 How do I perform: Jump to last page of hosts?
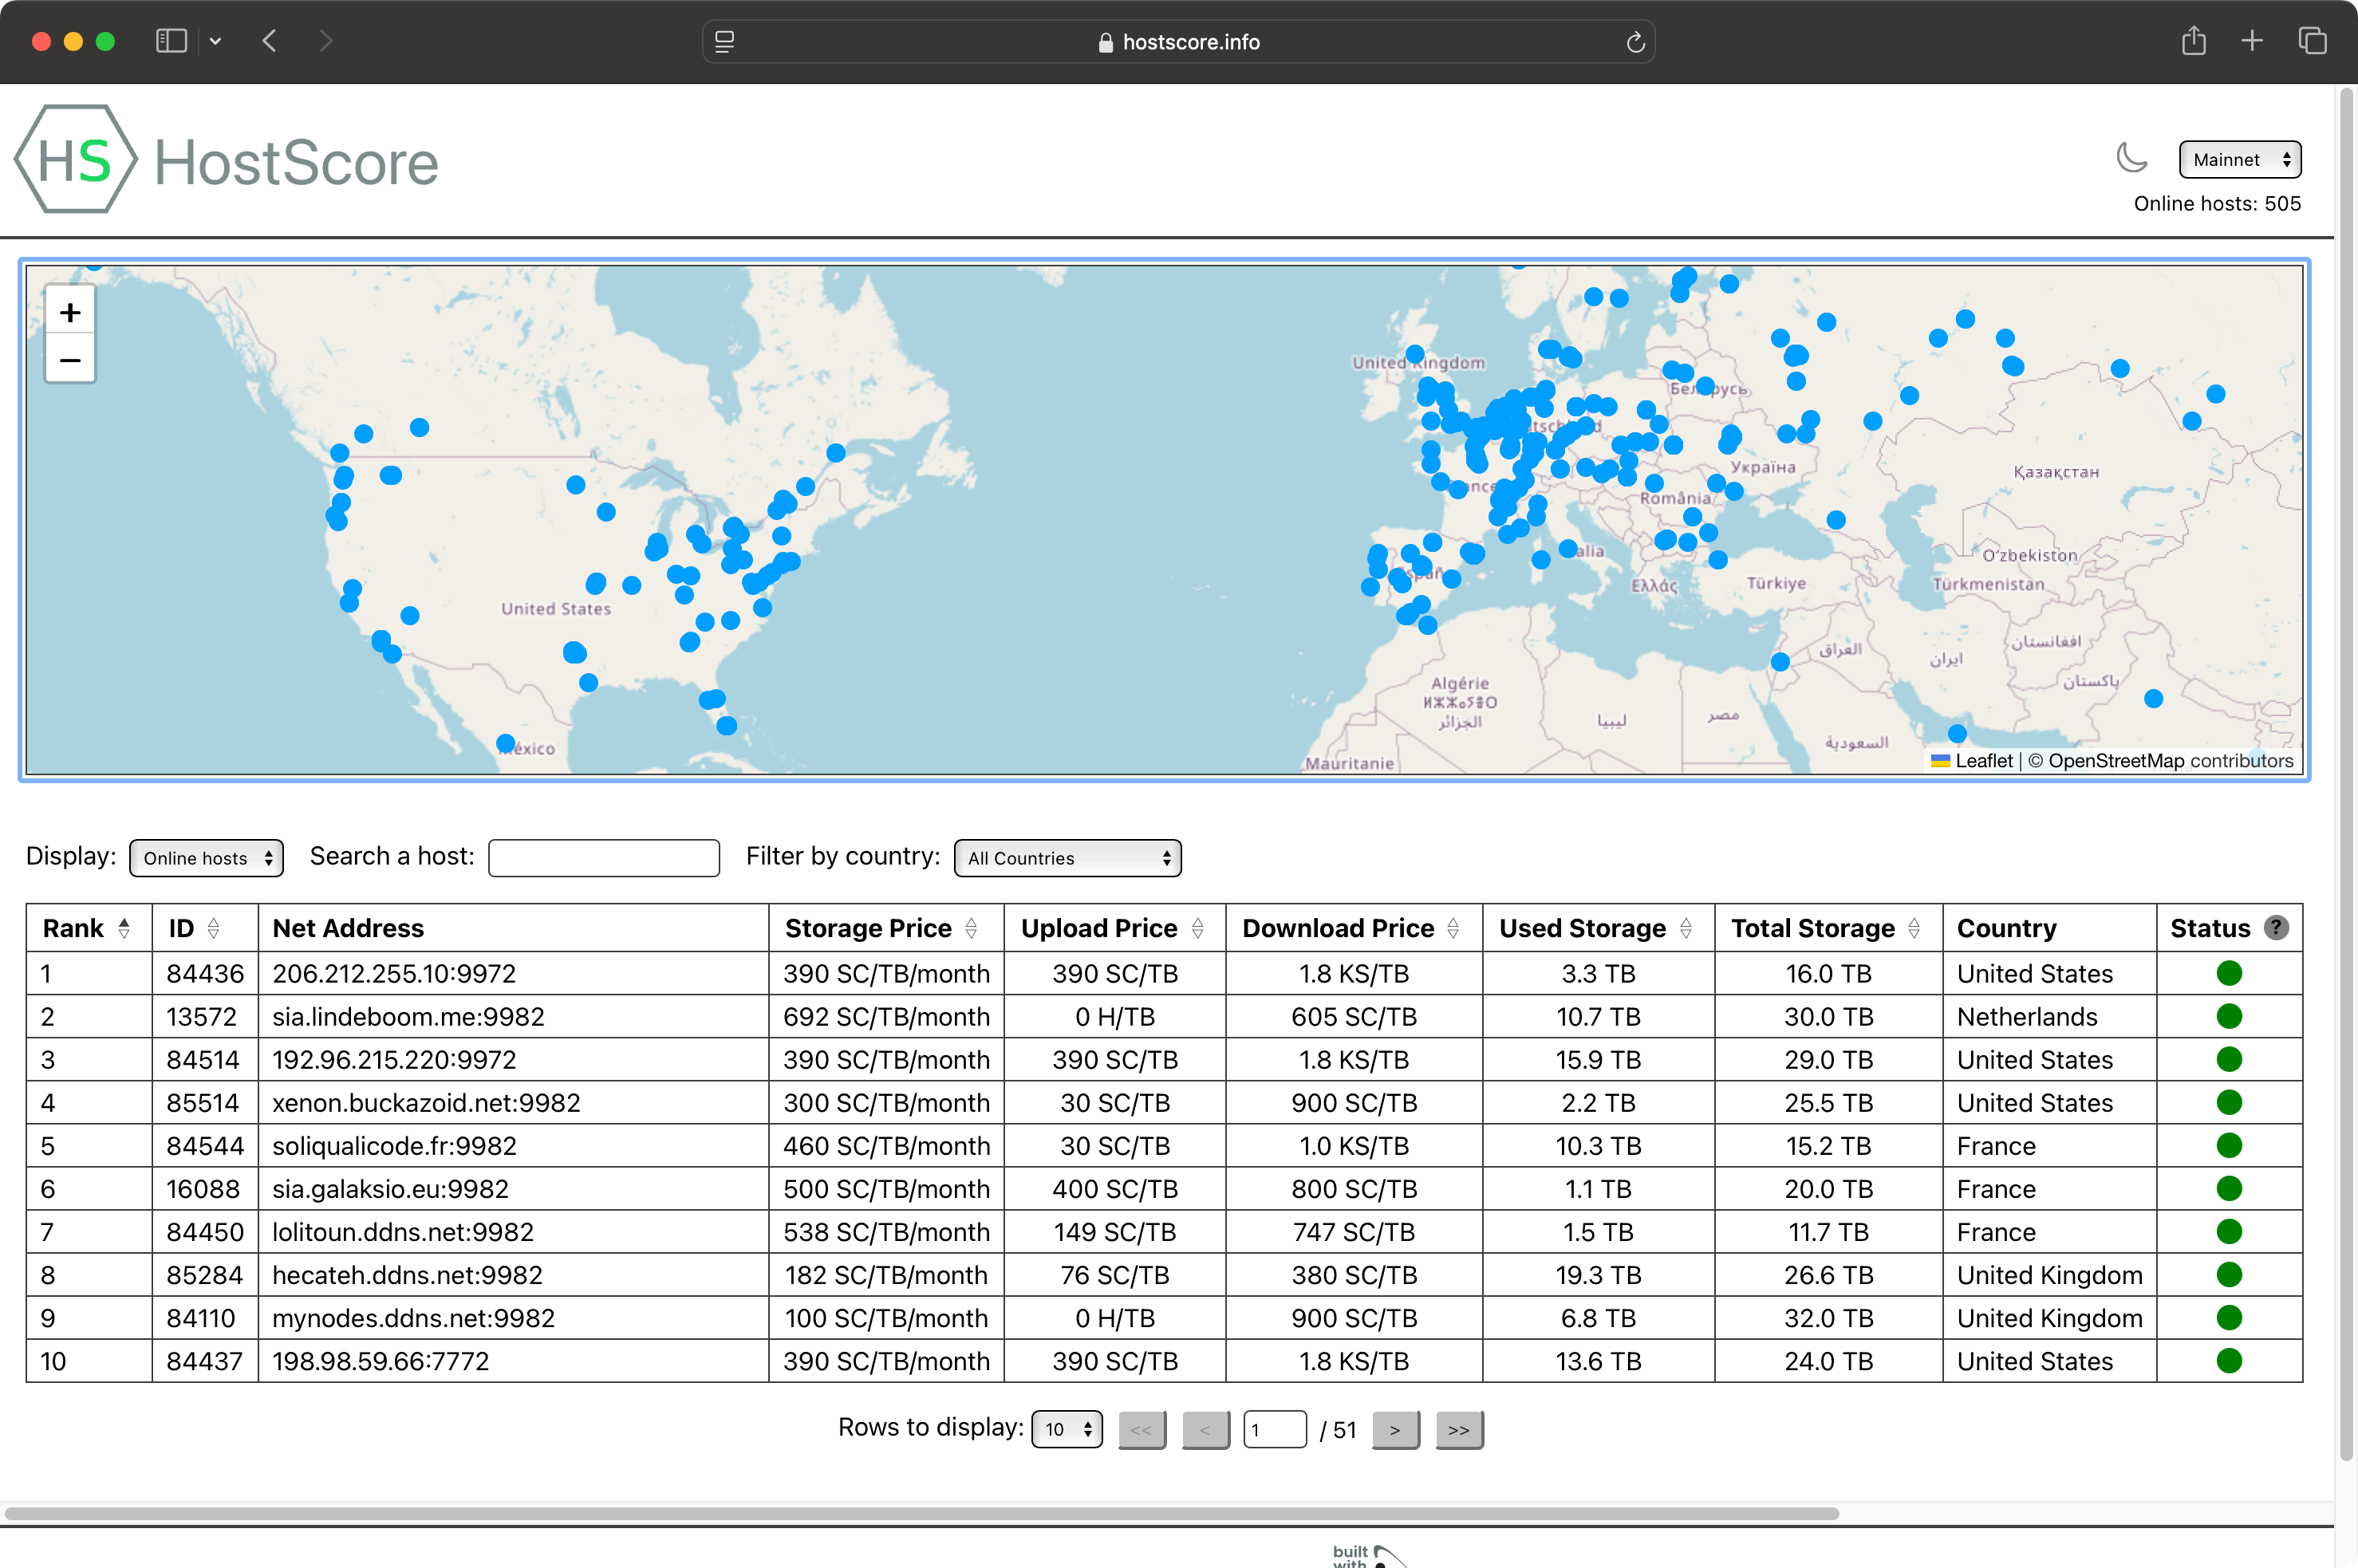click(x=1459, y=1430)
